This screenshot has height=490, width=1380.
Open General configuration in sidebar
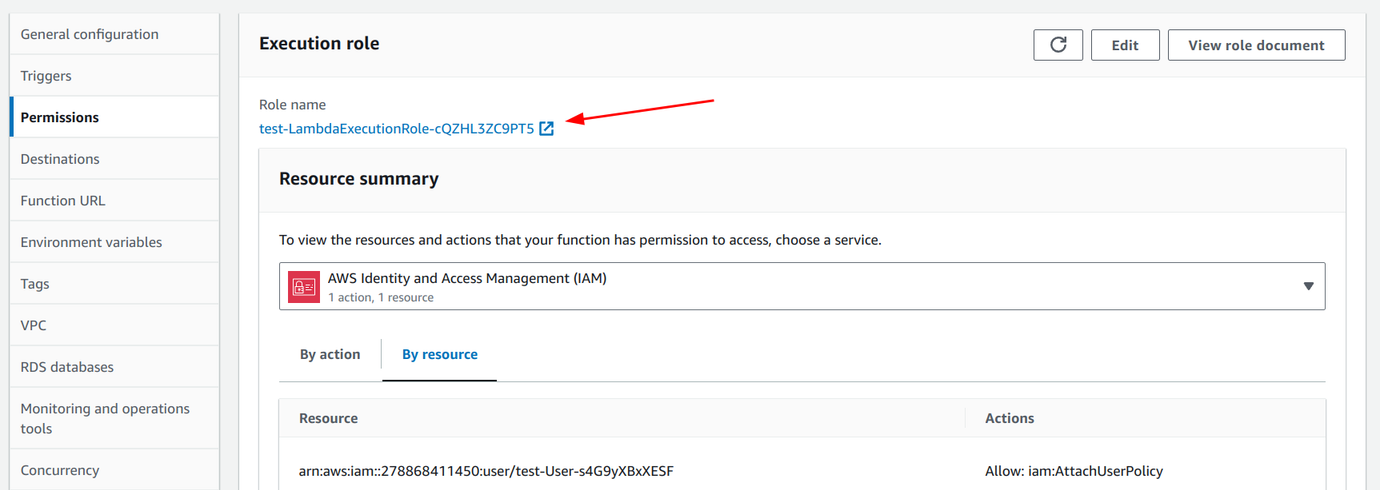(x=90, y=34)
